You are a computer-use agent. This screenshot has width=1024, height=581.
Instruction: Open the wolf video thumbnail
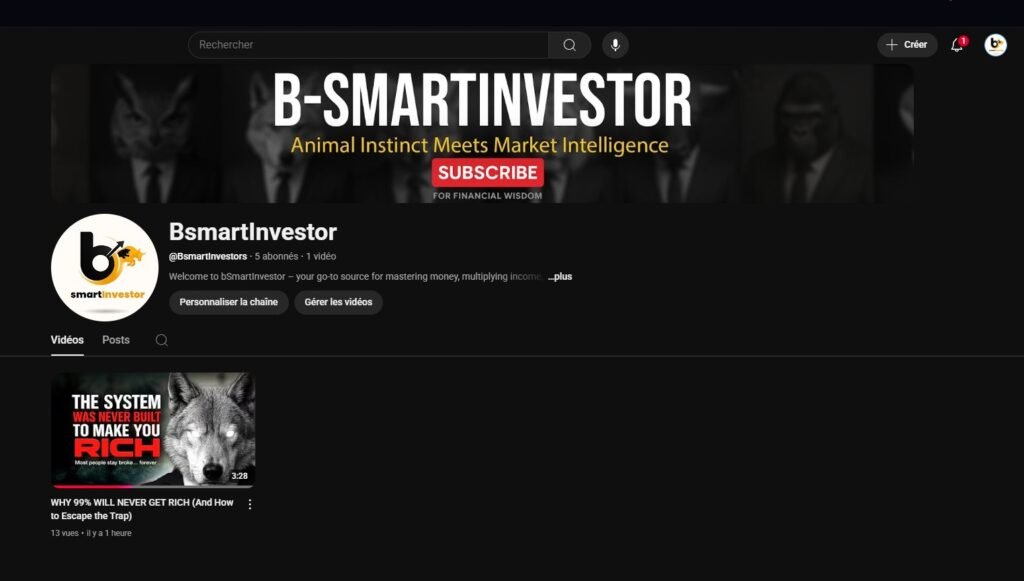[x=153, y=430]
